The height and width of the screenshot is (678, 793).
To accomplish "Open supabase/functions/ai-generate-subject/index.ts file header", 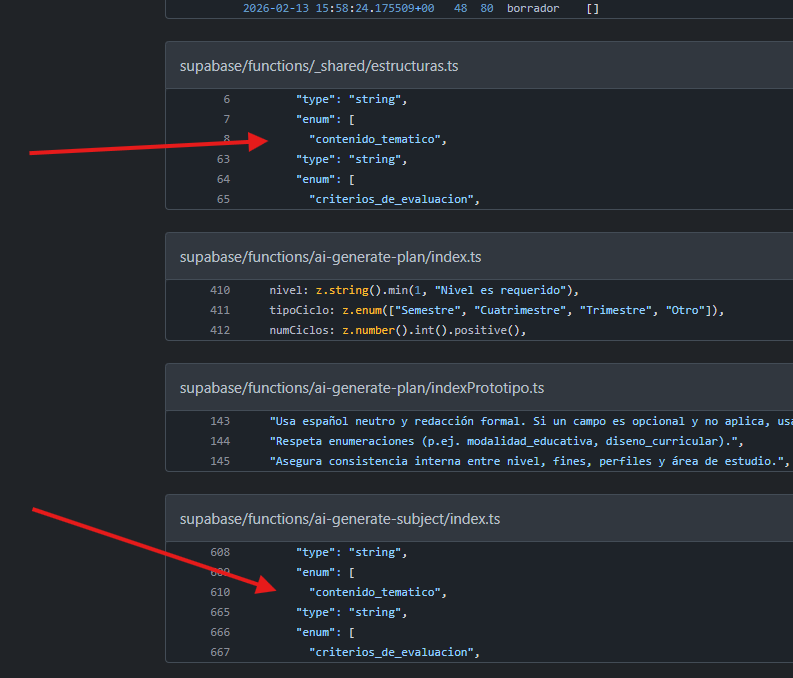I will coord(340,519).
